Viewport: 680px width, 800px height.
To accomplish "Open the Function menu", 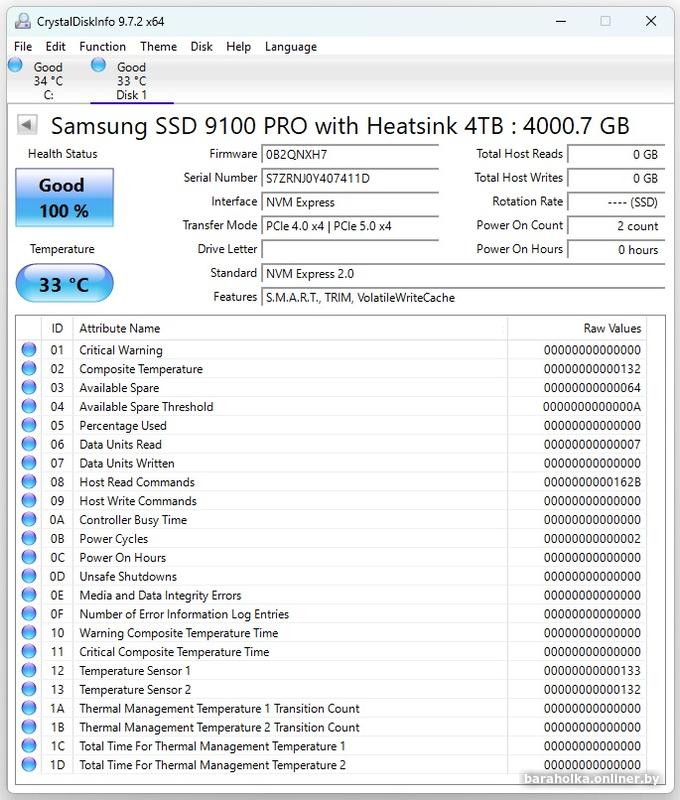I will (x=102, y=46).
